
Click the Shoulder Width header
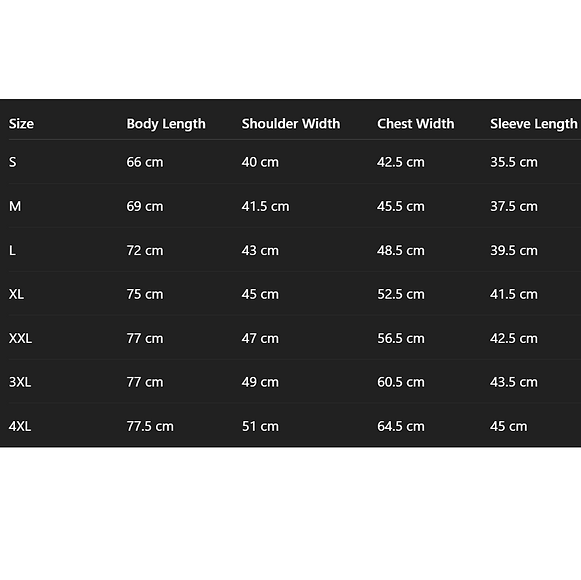(x=291, y=124)
